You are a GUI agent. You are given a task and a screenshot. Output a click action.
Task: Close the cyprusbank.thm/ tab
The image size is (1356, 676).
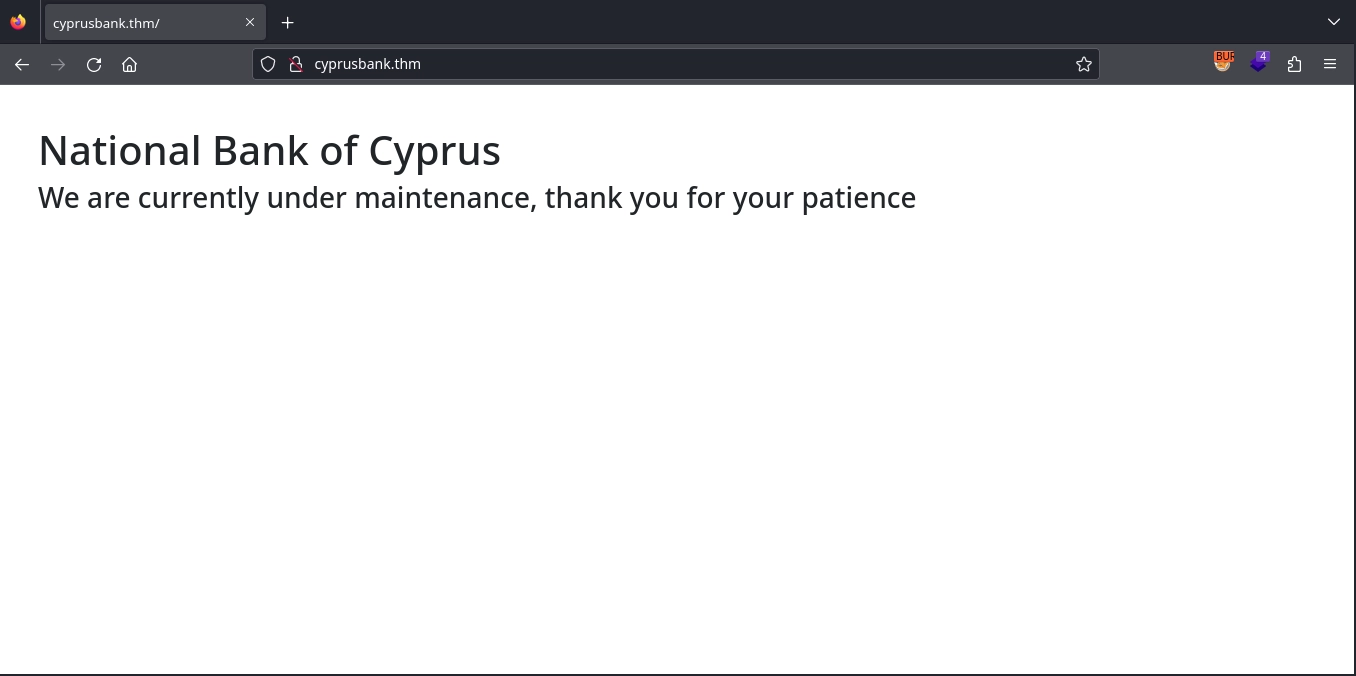point(250,22)
